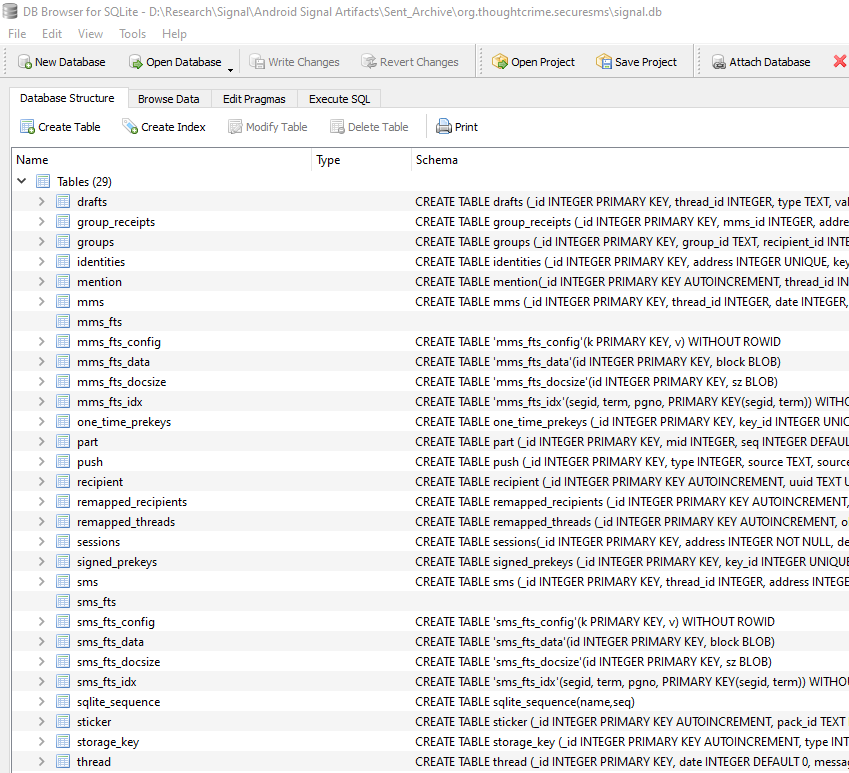Select the sms_fts_docsize table name
Screen dimensions: 849x773
coord(119,662)
